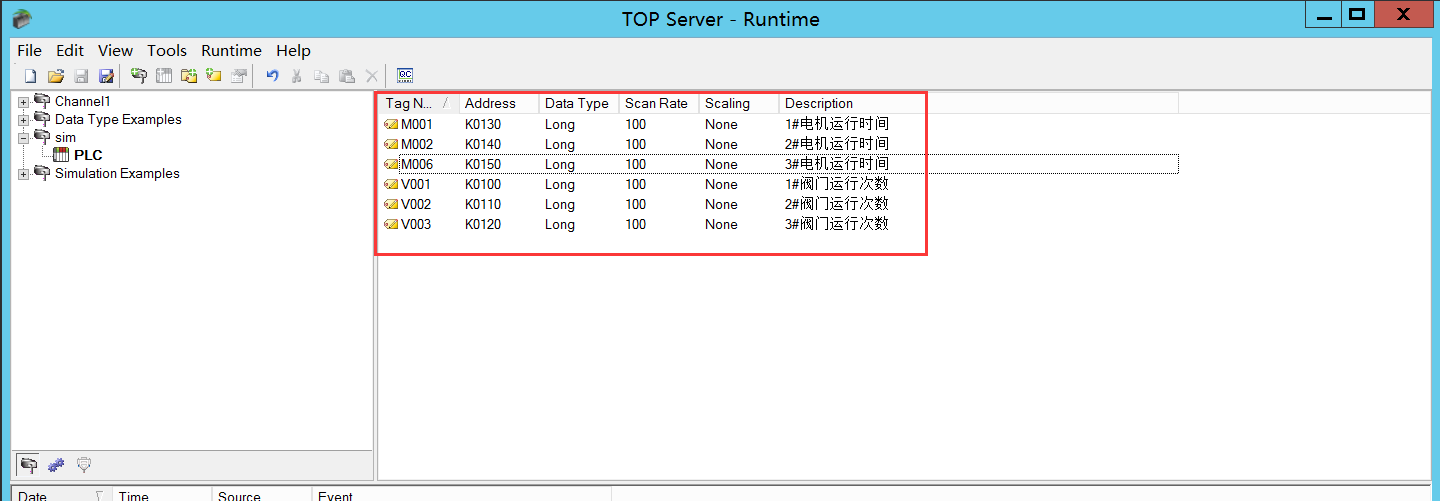Image resolution: width=1440 pixels, height=501 pixels.
Task: Click the Save As toolbar icon
Action: [106, 76]
